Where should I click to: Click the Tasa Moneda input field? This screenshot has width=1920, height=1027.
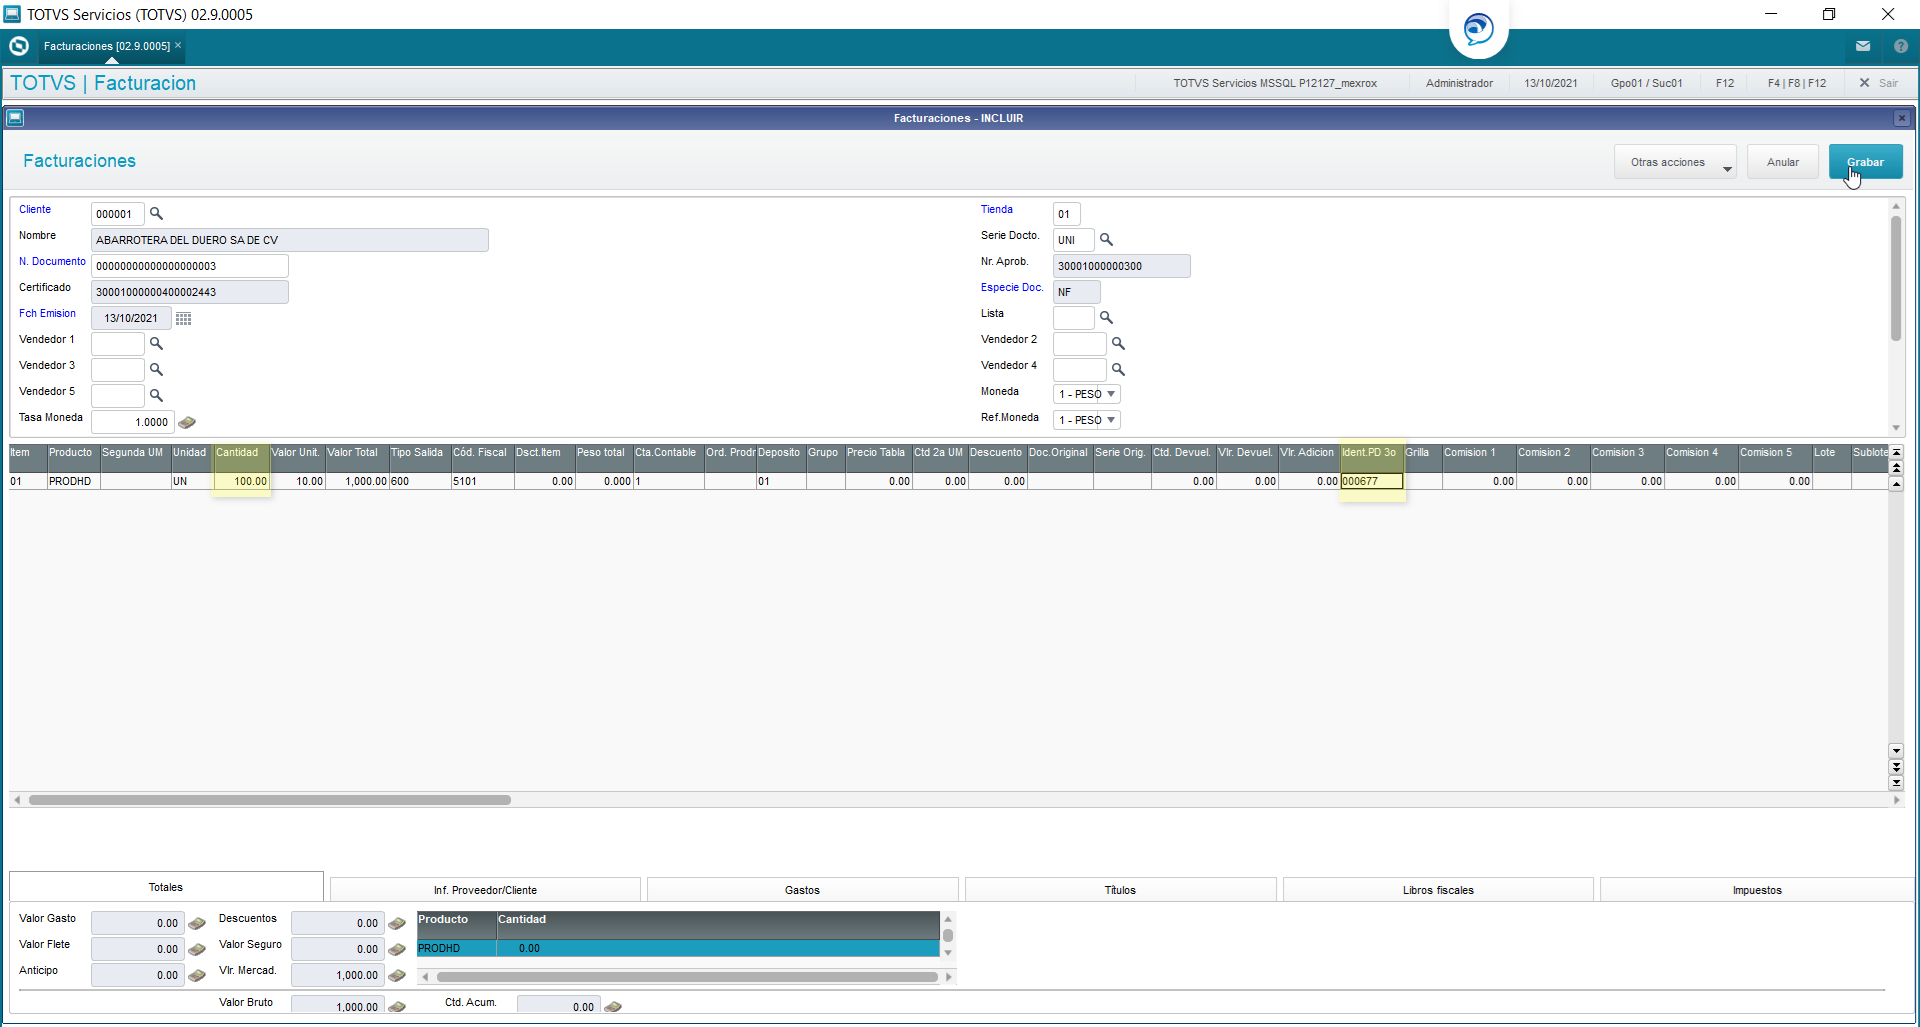[x=132, y=422]
